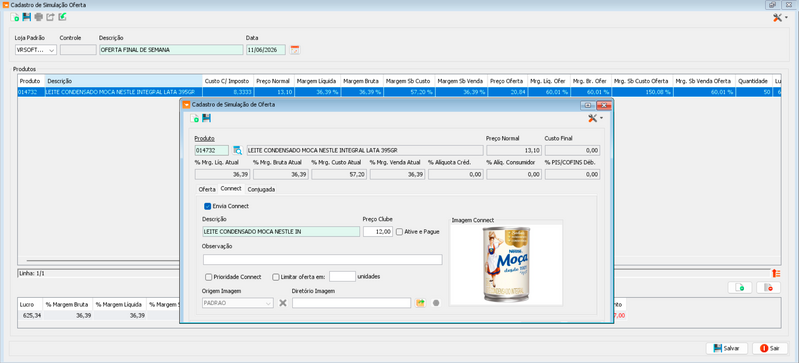
Task: Click X icon to clear image origin
Action: (283, 303)
